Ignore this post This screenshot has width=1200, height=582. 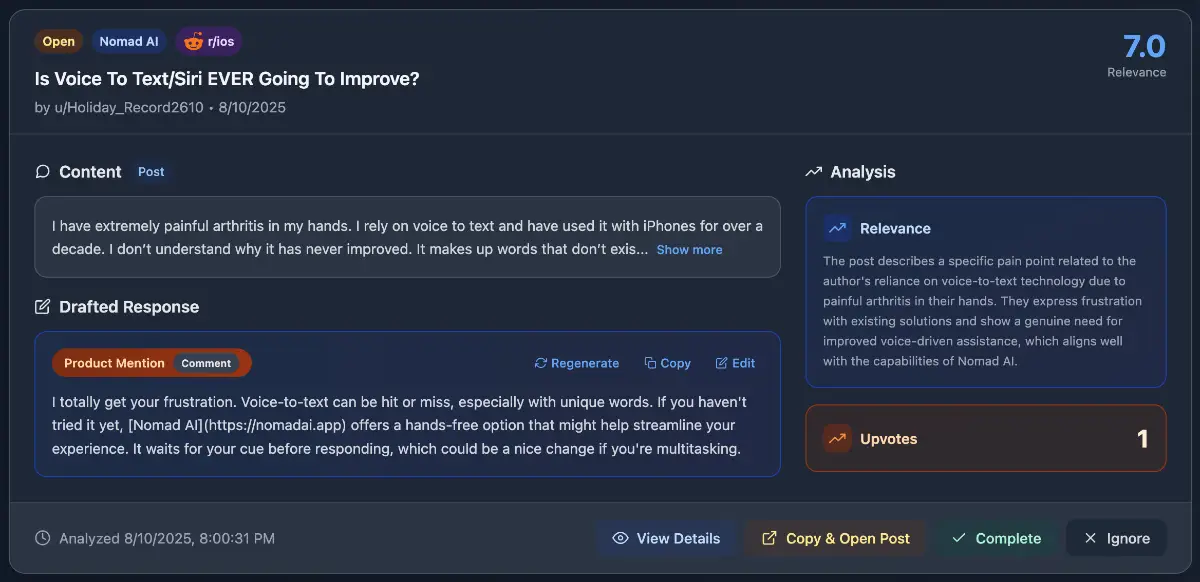click(1116, 538)
